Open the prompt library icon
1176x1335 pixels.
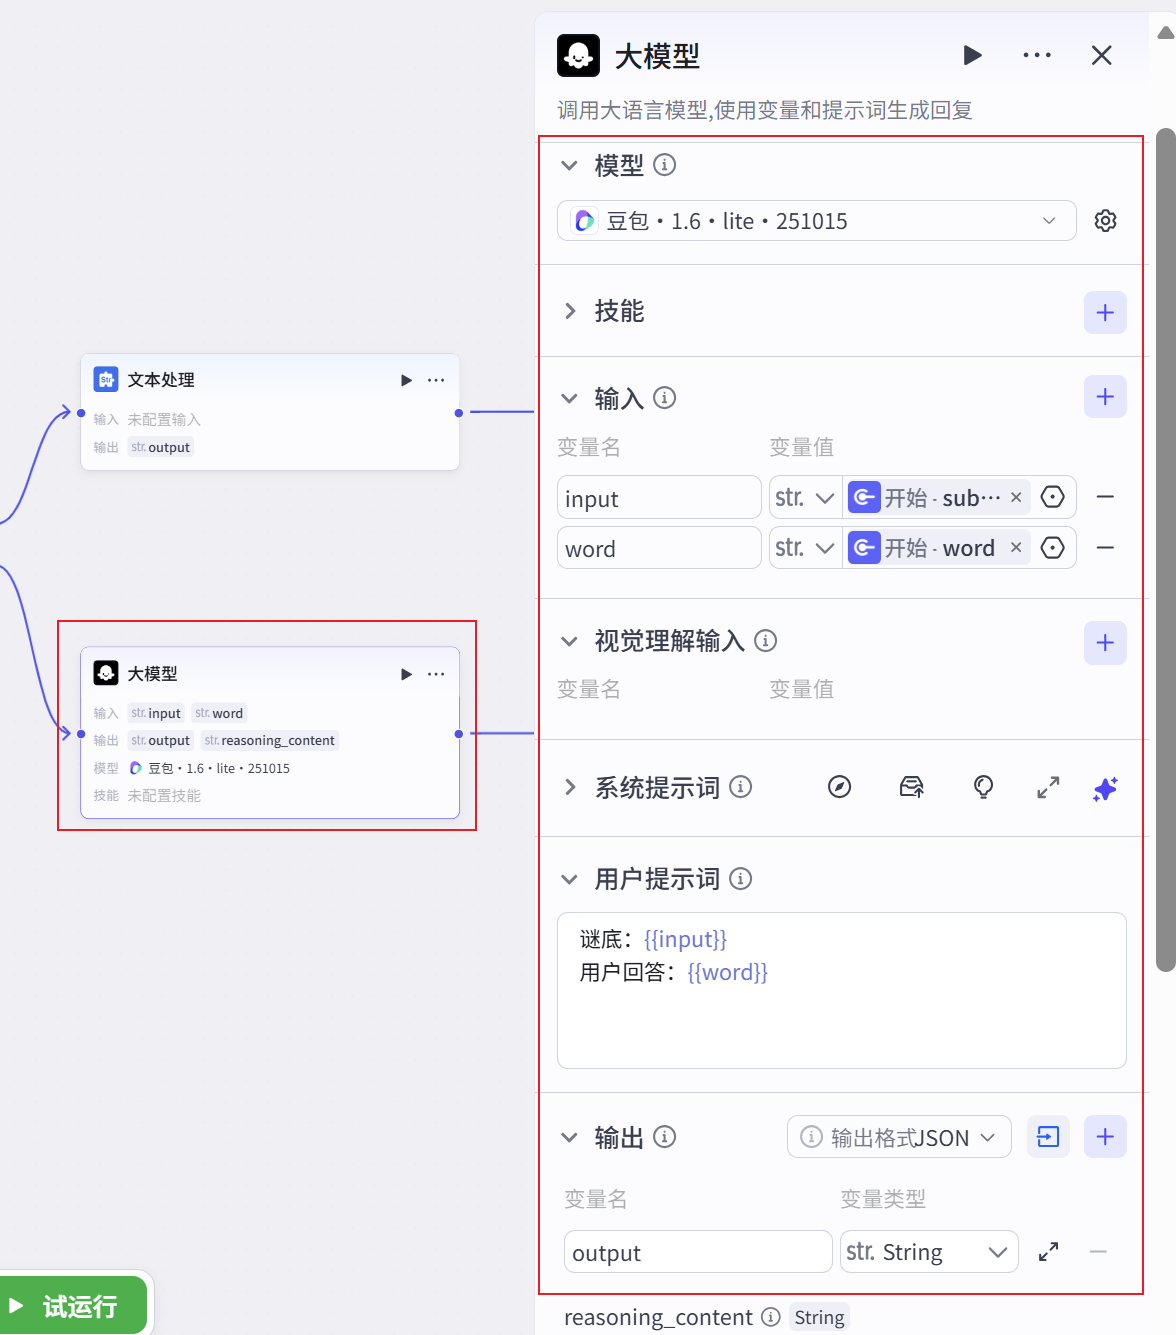point(911,788)
